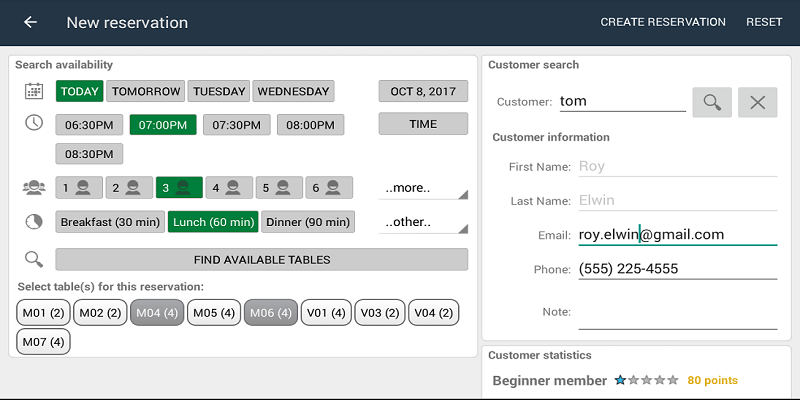This screenshot has height=400, width=800.
Task: Click into the Phone number field
Action: click(677, 269)
